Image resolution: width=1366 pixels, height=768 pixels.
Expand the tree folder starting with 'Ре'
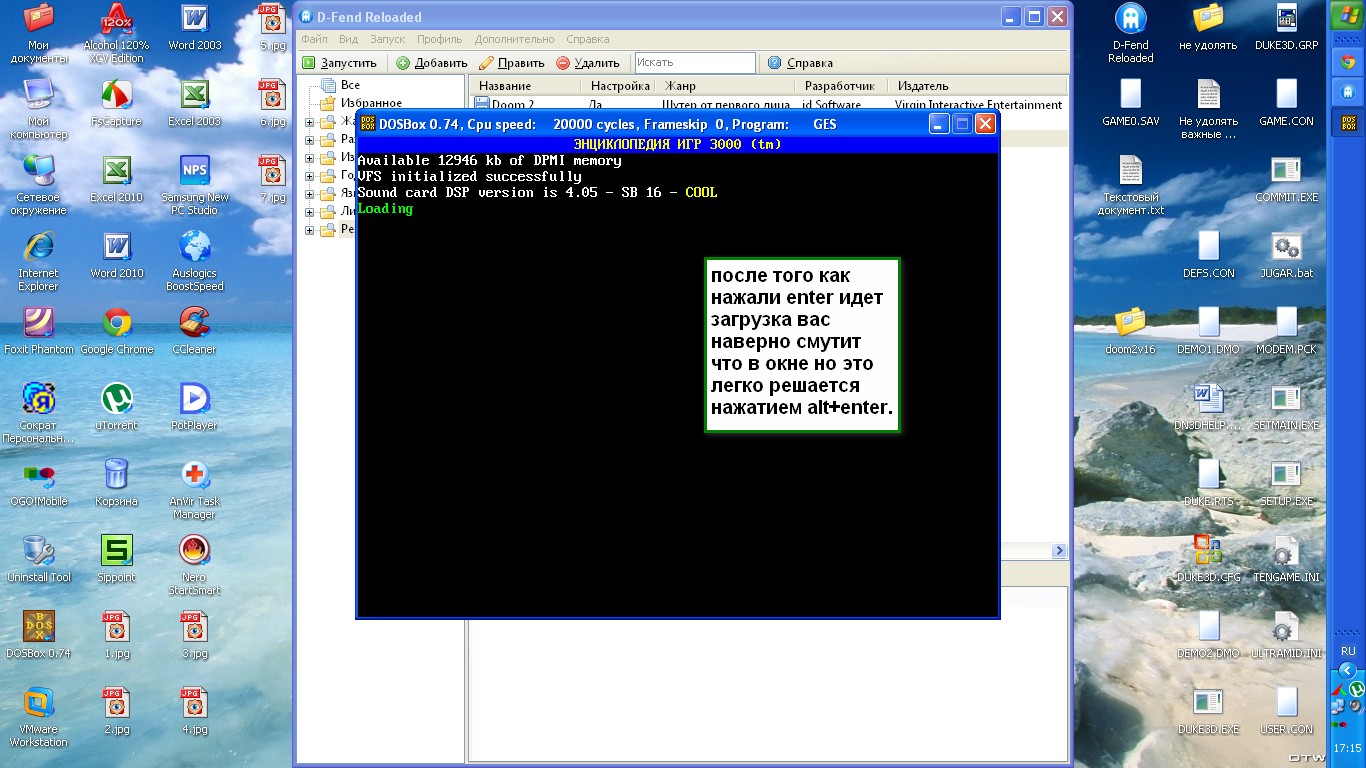pos(310,230)
